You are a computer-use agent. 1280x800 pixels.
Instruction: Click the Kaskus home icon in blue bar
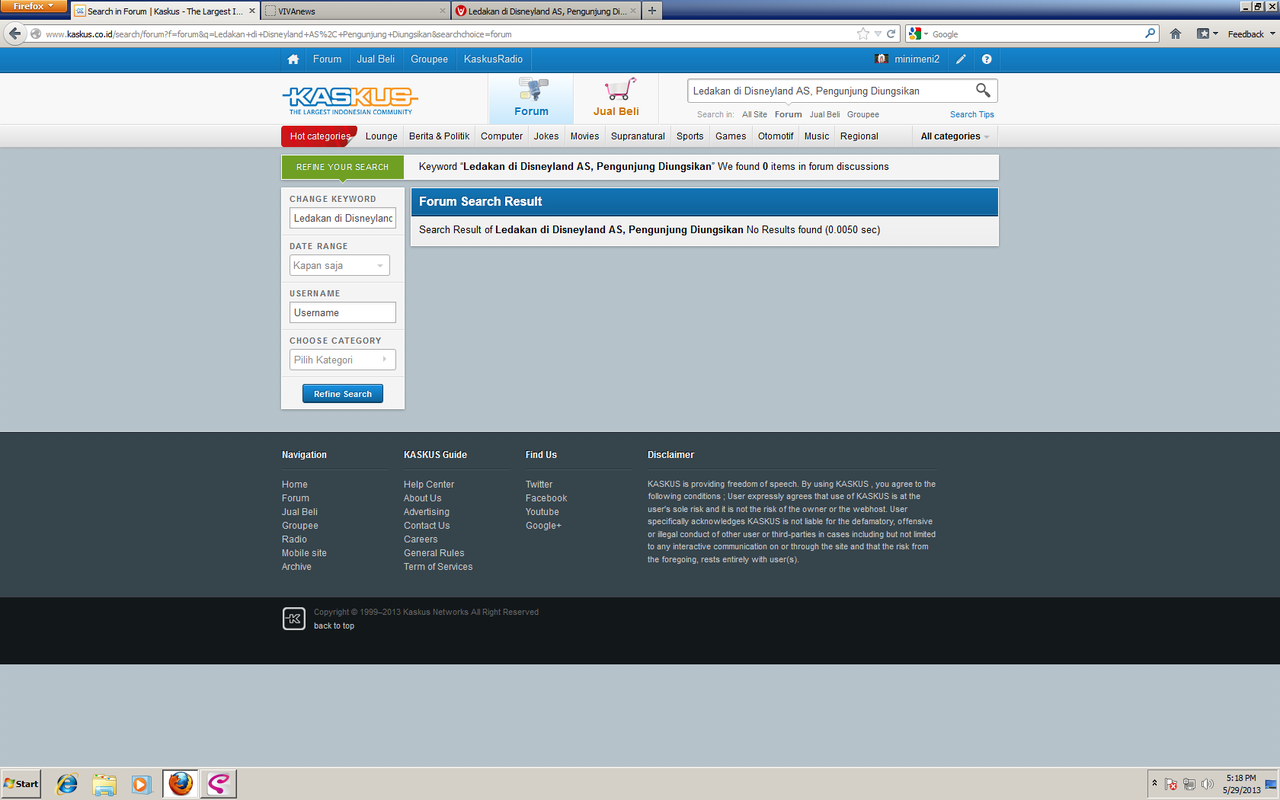pyautogui.click(x=293, y=59)
